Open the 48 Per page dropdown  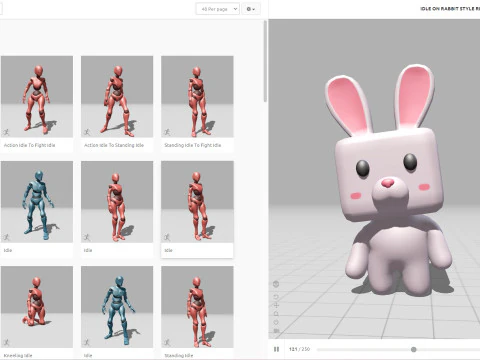(217, 9)
